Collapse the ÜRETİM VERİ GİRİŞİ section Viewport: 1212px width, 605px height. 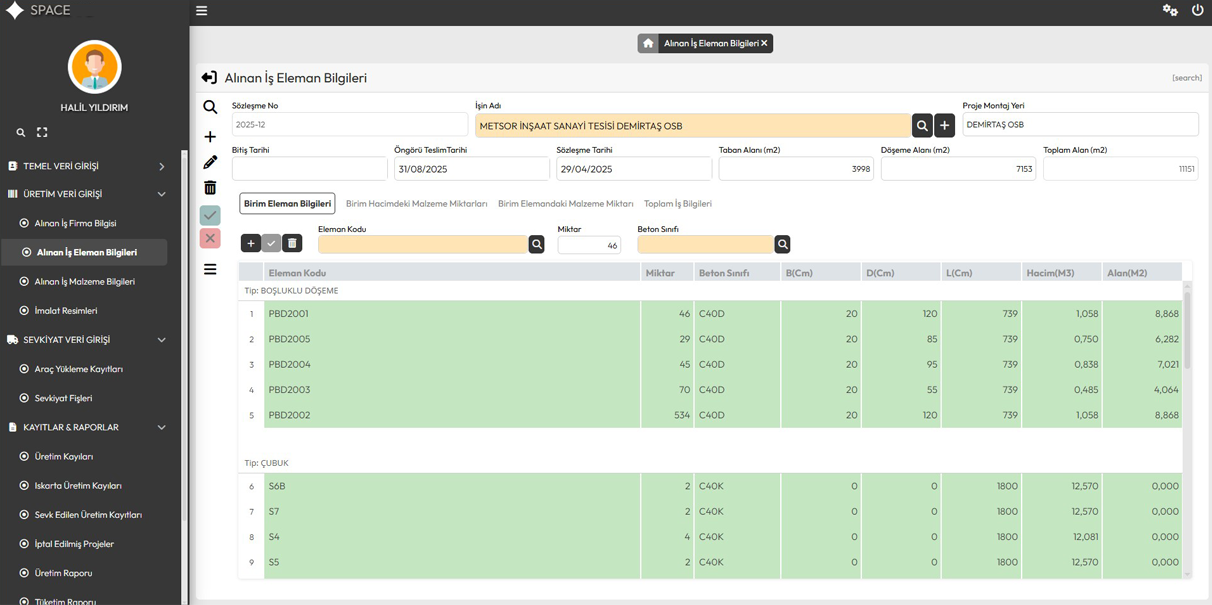[161, 194]
